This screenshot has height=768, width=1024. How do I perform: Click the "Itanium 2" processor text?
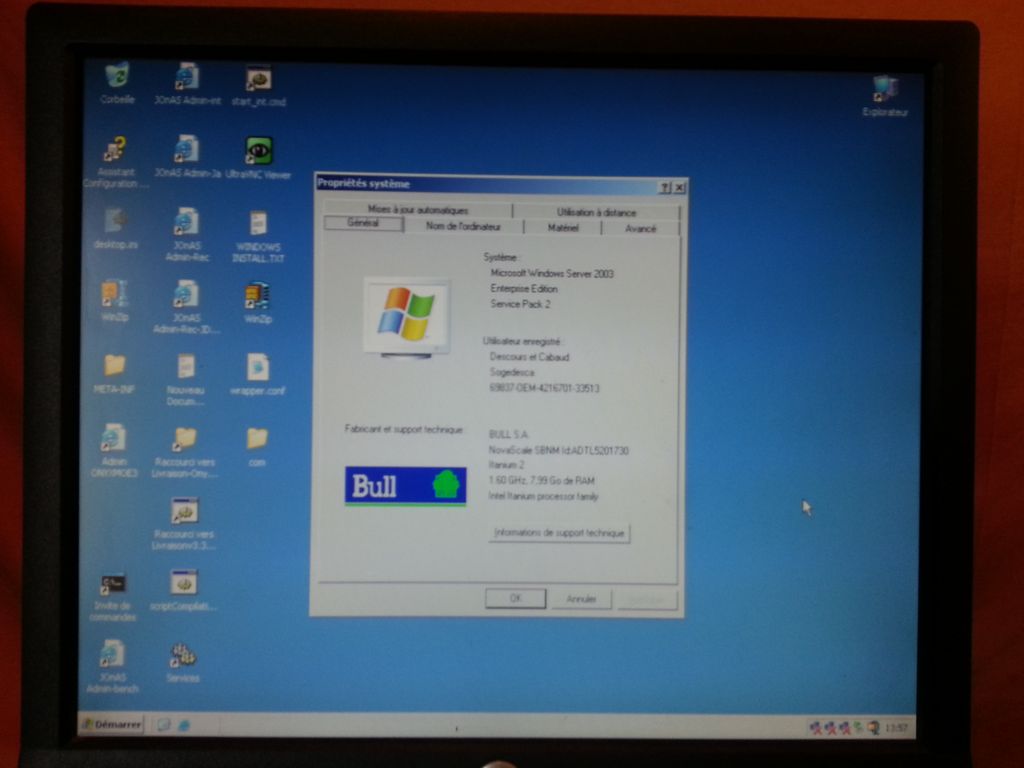(506, 466)
